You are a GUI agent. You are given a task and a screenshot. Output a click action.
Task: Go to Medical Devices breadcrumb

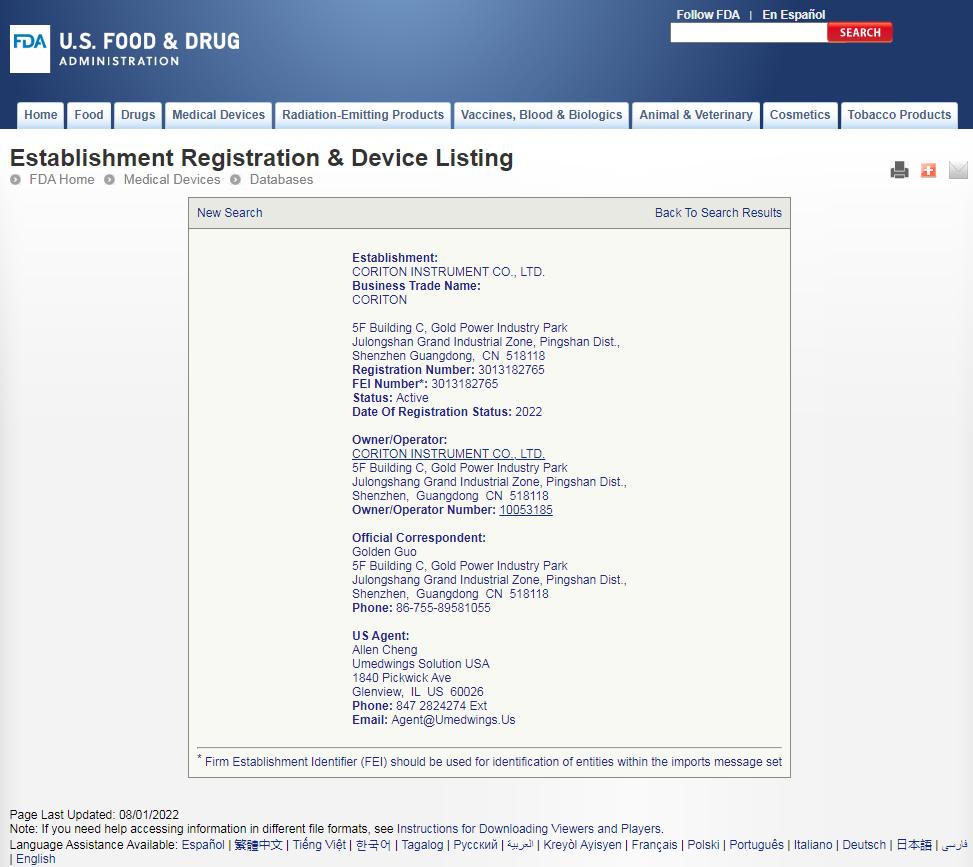point(172,179)
